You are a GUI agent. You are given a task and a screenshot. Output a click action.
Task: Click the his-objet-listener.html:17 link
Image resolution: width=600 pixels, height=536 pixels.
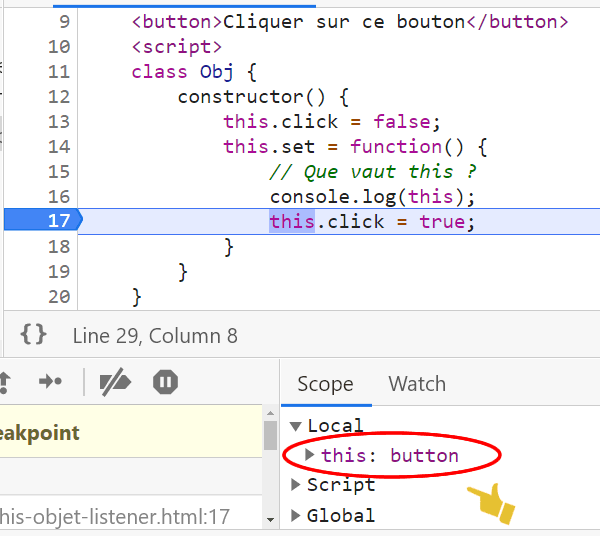114,516
